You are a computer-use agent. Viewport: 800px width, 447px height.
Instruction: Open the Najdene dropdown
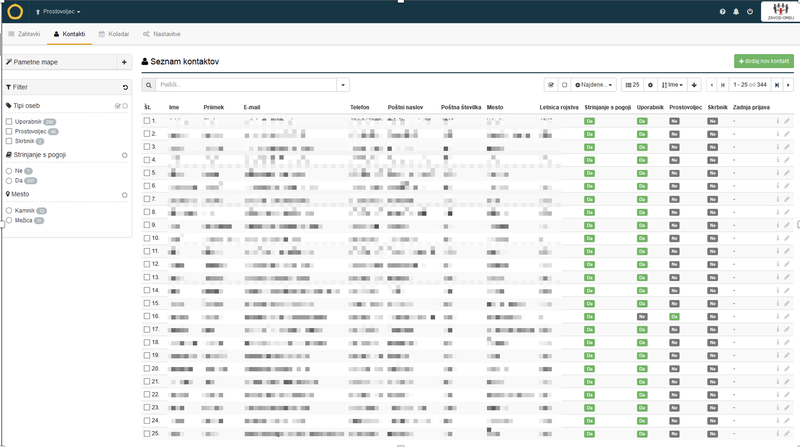click(x=594, y=85)
